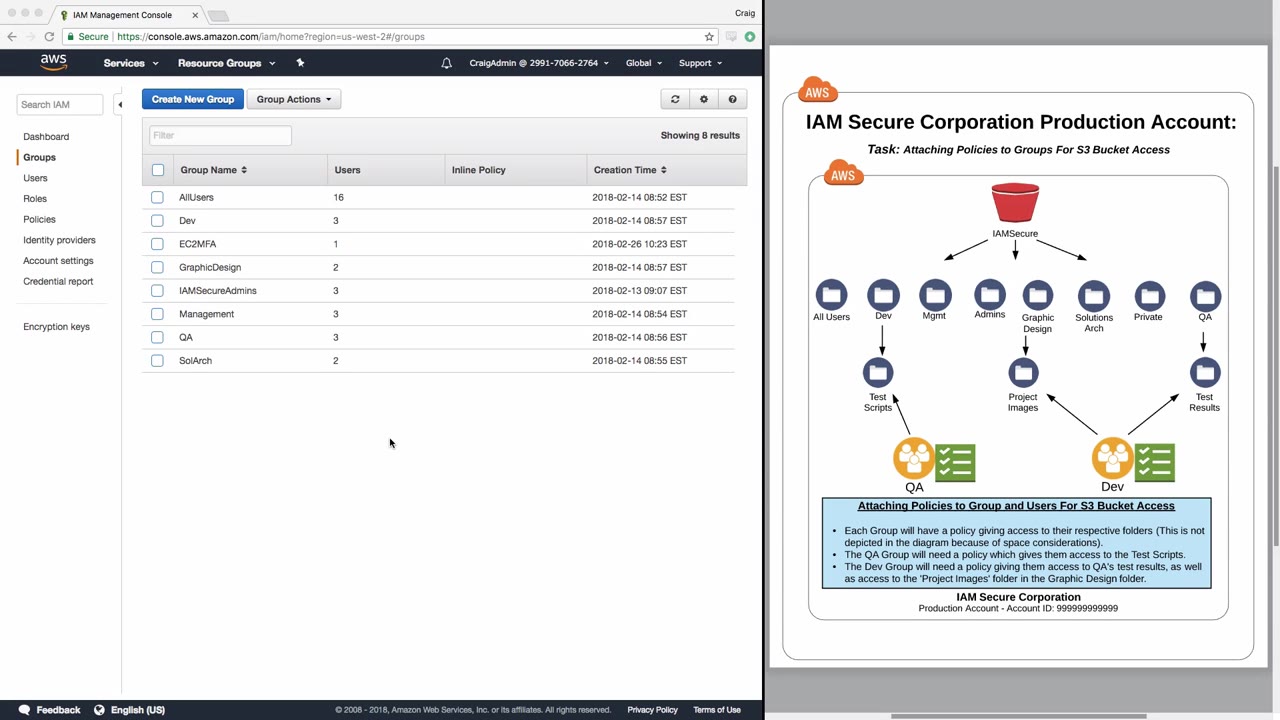Open the Global region dropdown
The height and width of the screenshot is (720, 1280).
point(644,63)
